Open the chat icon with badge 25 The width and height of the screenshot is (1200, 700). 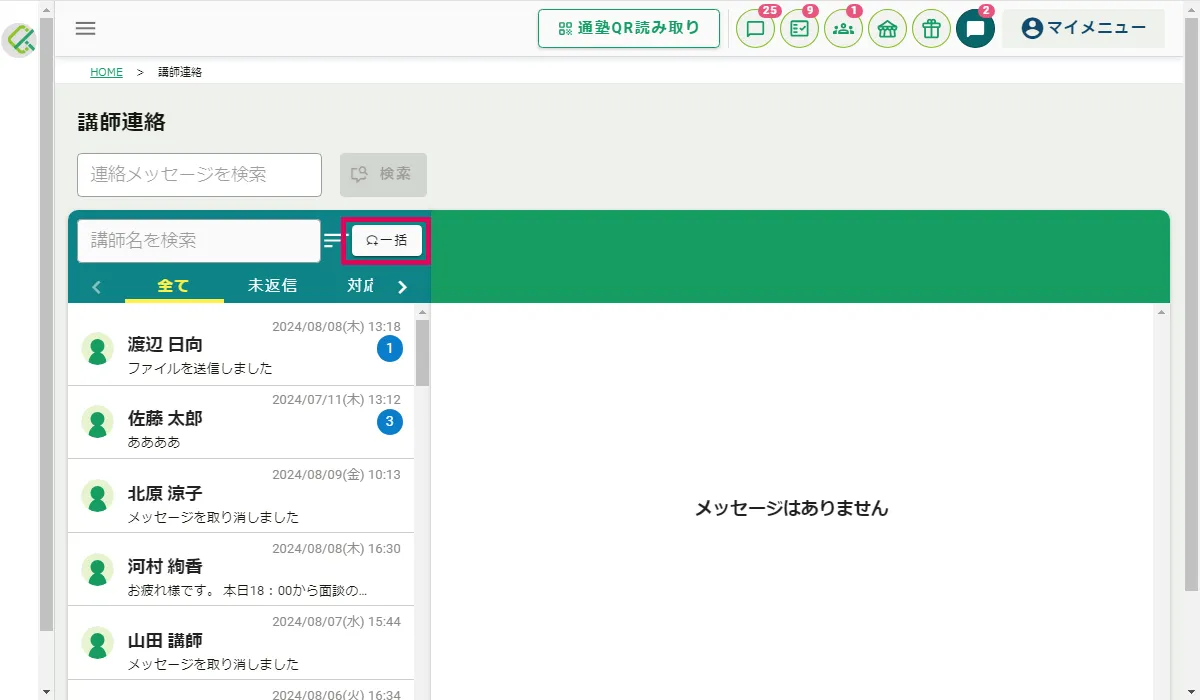pyautogui.click(x=755, y=29)
